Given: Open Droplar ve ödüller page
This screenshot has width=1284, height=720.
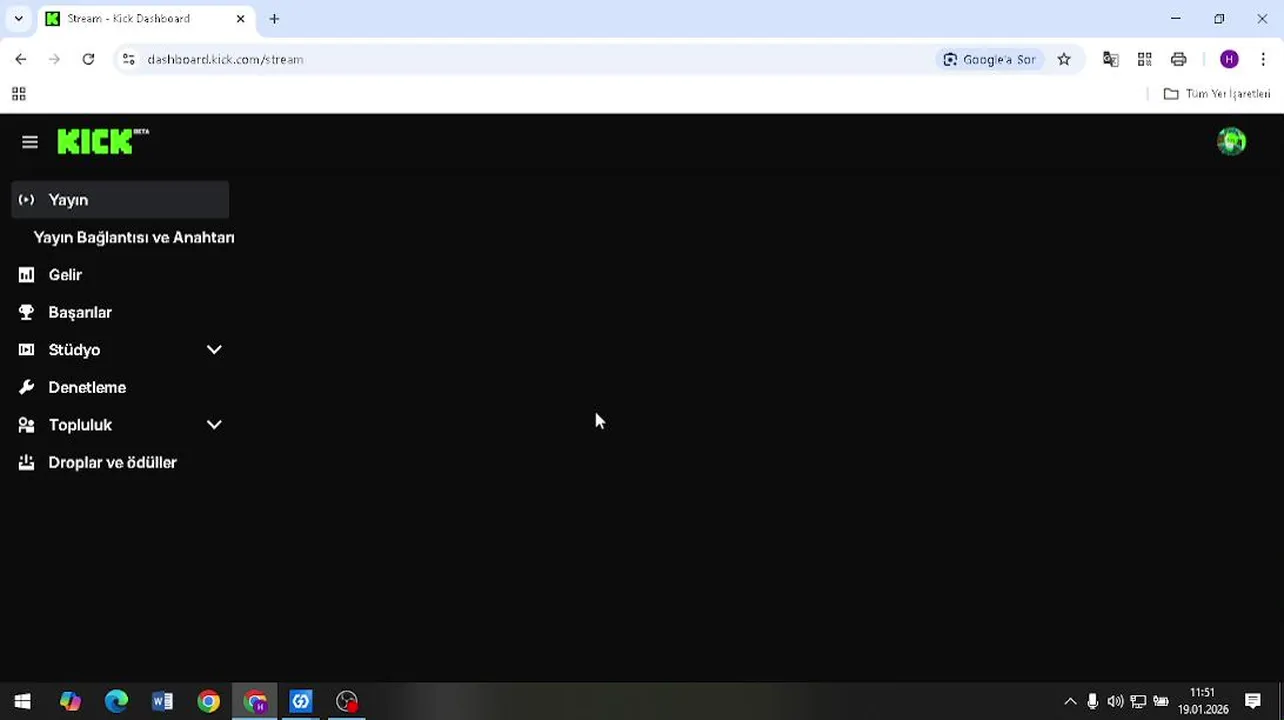Looking at the screenshot, I should tap(112, 462).
